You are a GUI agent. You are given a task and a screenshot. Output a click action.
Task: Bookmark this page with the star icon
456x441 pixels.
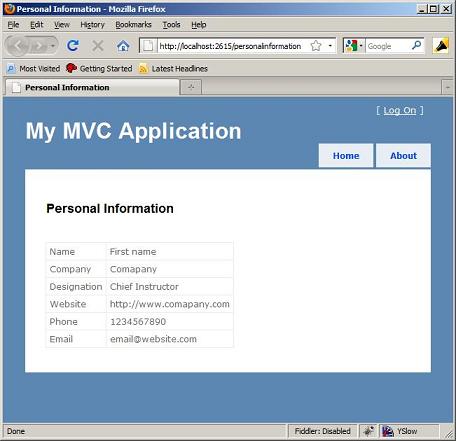click(x=316, y=46)
